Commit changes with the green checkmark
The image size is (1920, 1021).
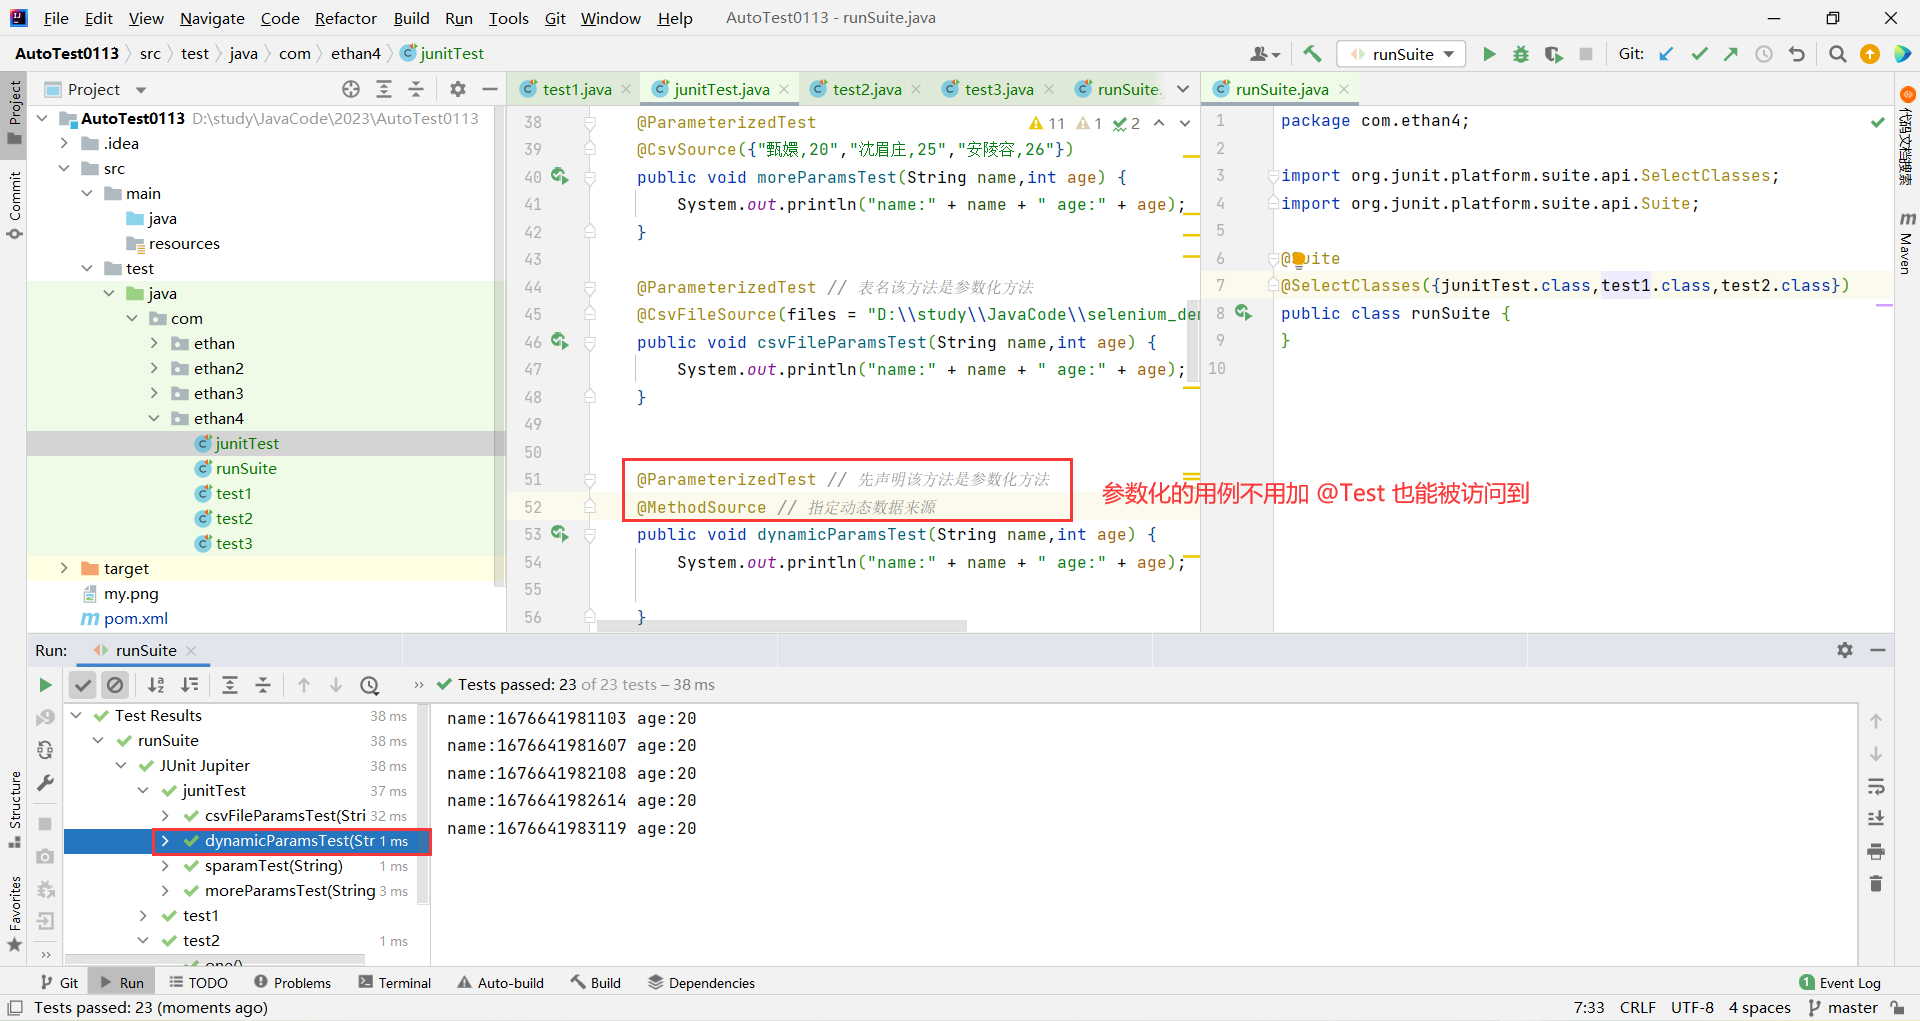1699,54
